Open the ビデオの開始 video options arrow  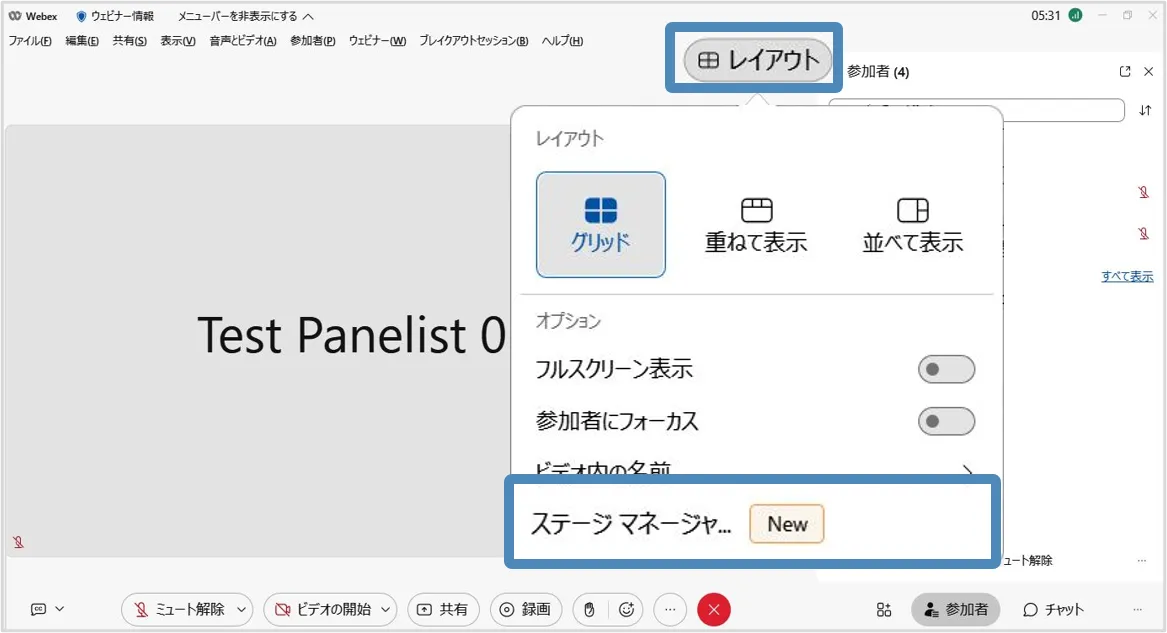[x=385, y=609]
